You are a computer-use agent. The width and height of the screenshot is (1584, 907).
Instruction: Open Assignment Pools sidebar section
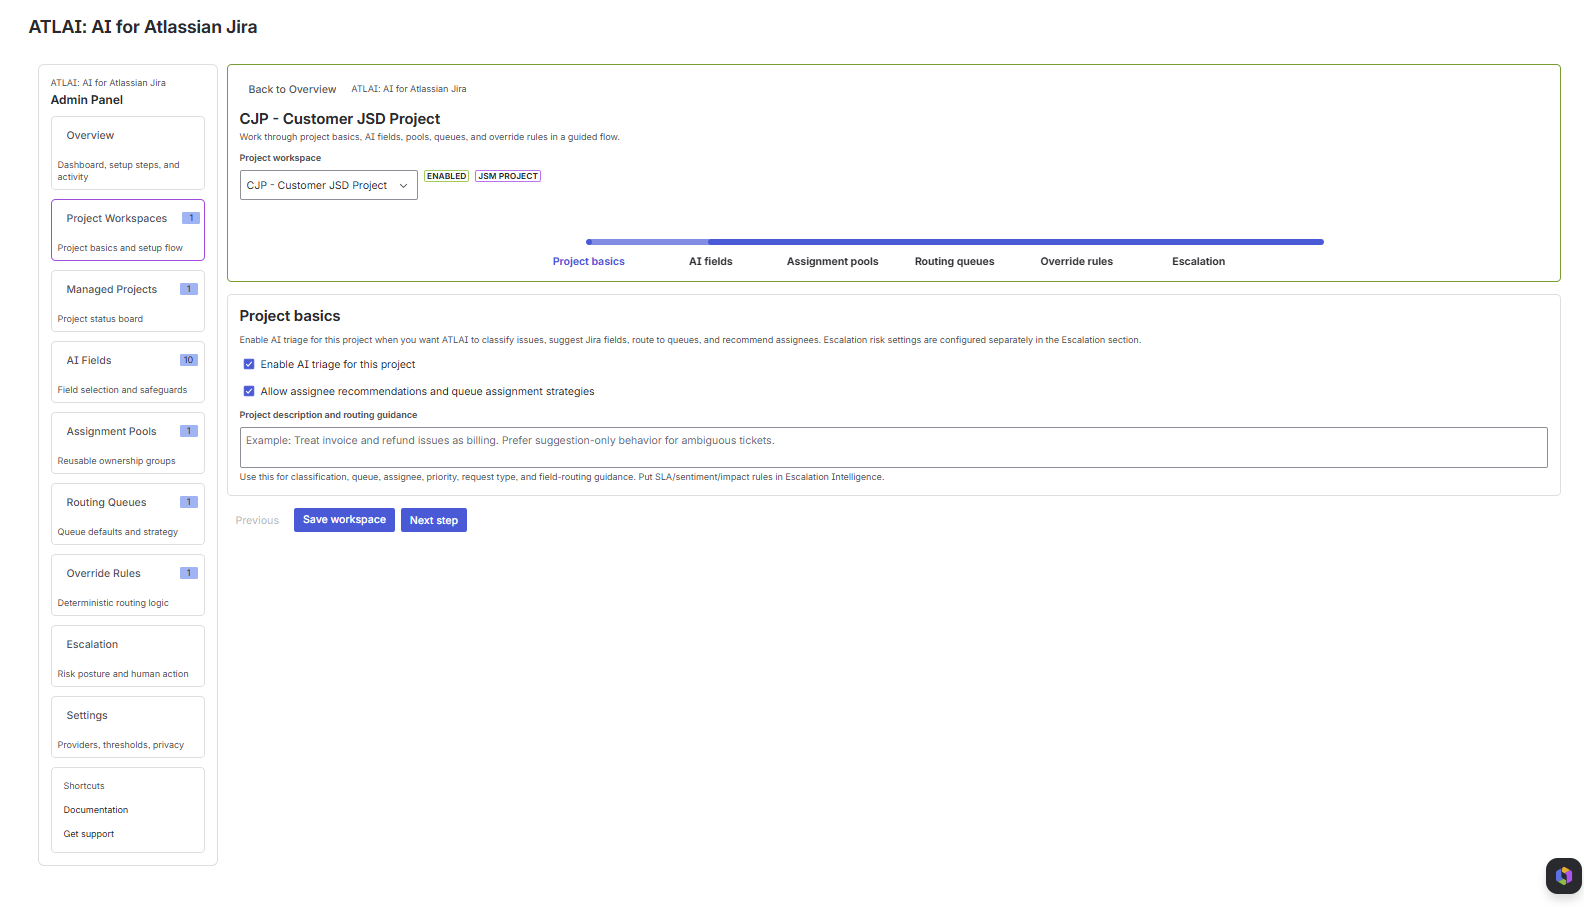point(128,443)
